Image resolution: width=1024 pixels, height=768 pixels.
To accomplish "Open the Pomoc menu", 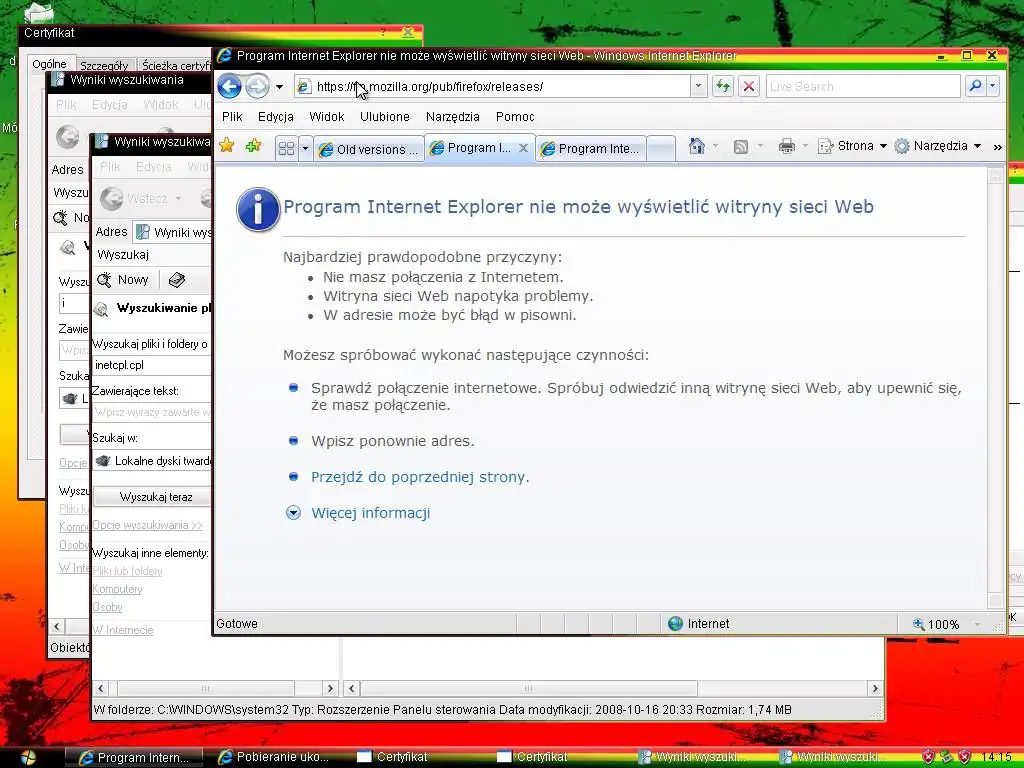I will [x=515, y=116].
